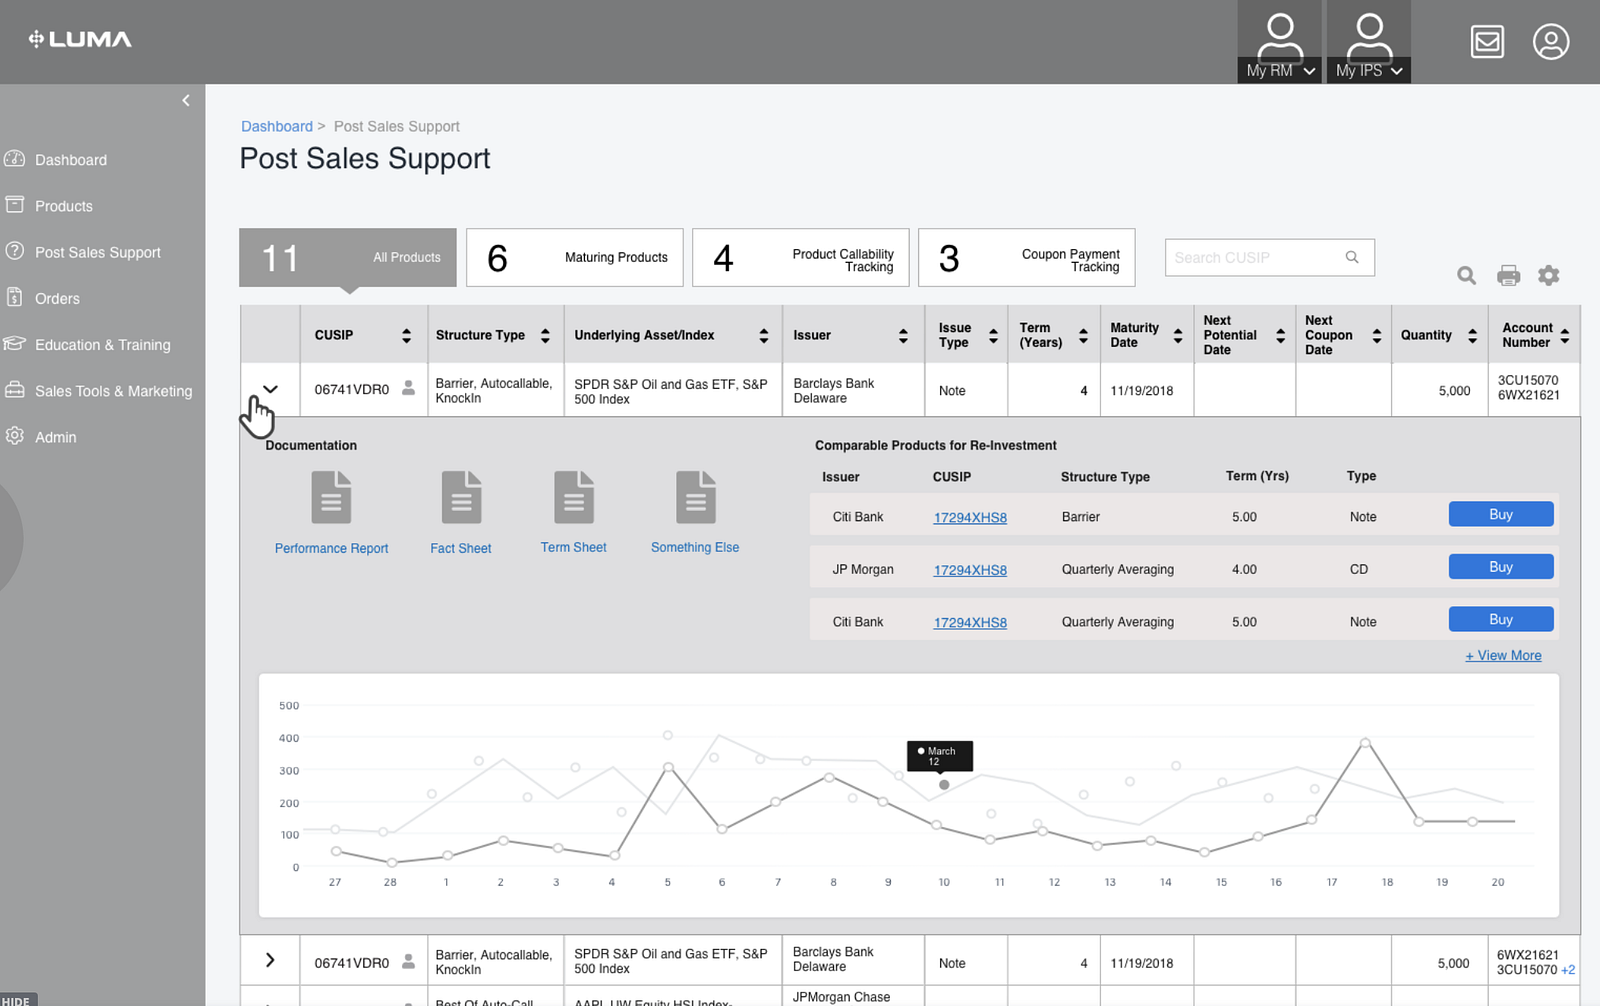Sort table by Maturity Date
Screen dimensions: 1600x1006
pyautogui.click(x=1178, y=335)
